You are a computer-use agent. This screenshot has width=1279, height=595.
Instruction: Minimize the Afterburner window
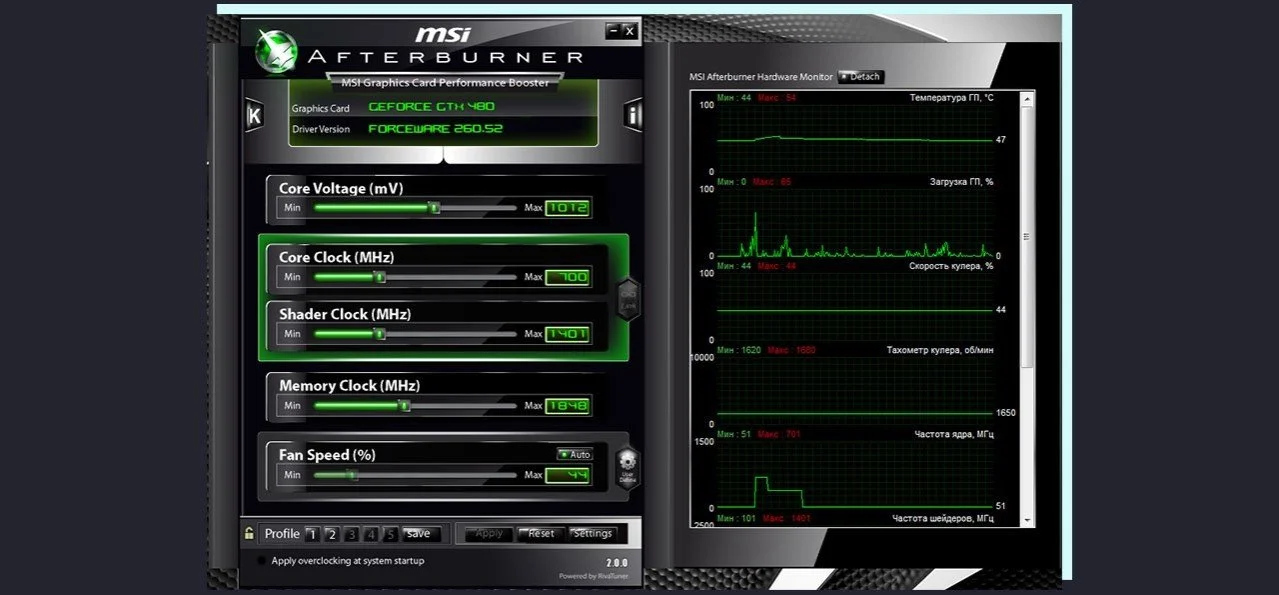pos(613,31)
